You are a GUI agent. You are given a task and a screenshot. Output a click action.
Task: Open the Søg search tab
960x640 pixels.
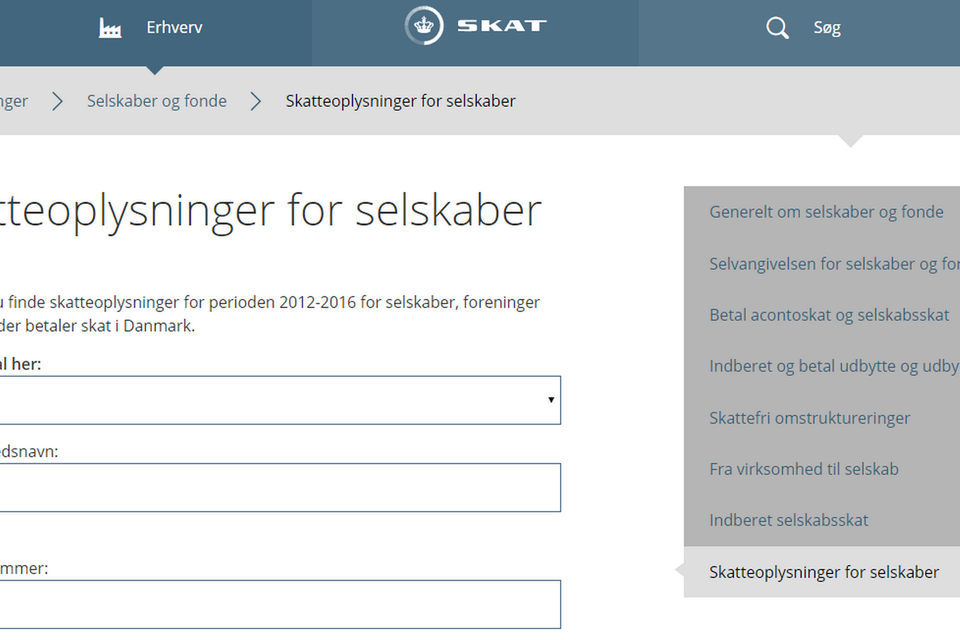click(827, 28)
